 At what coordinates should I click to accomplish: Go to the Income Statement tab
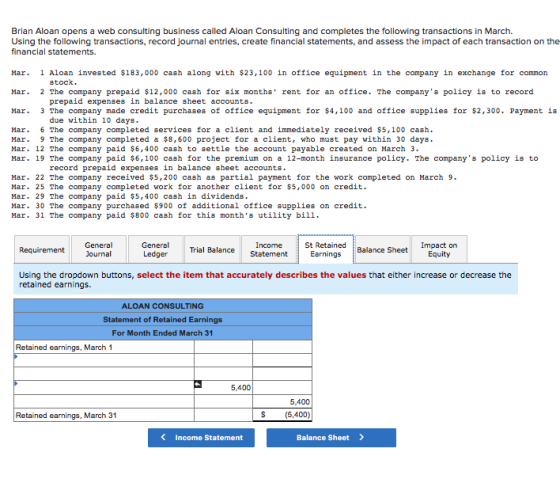pyautogui.click(x=269, y=249)
